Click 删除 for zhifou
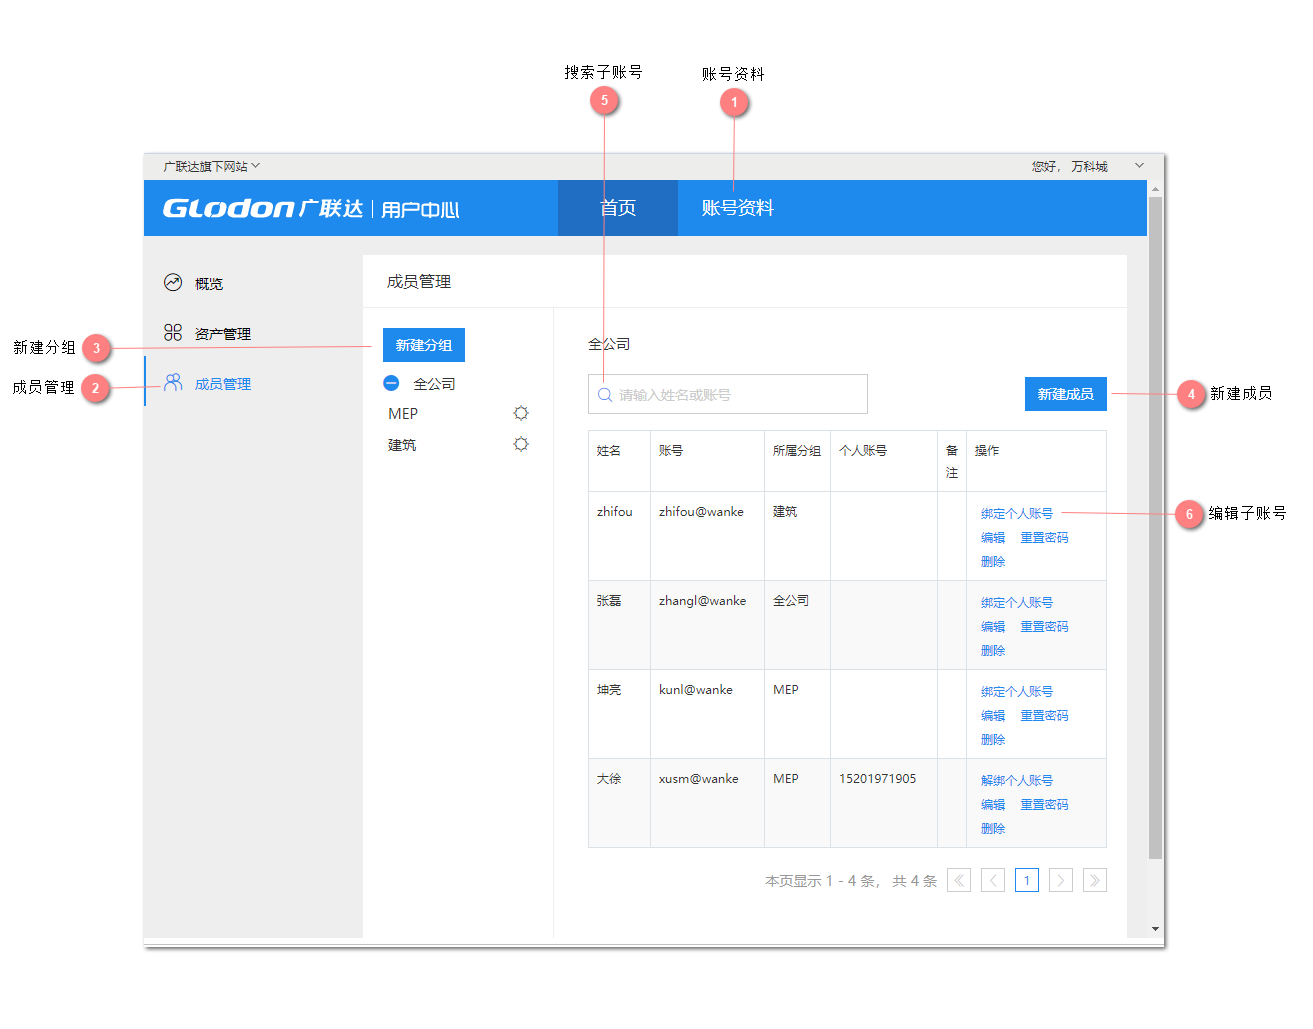 993,561
